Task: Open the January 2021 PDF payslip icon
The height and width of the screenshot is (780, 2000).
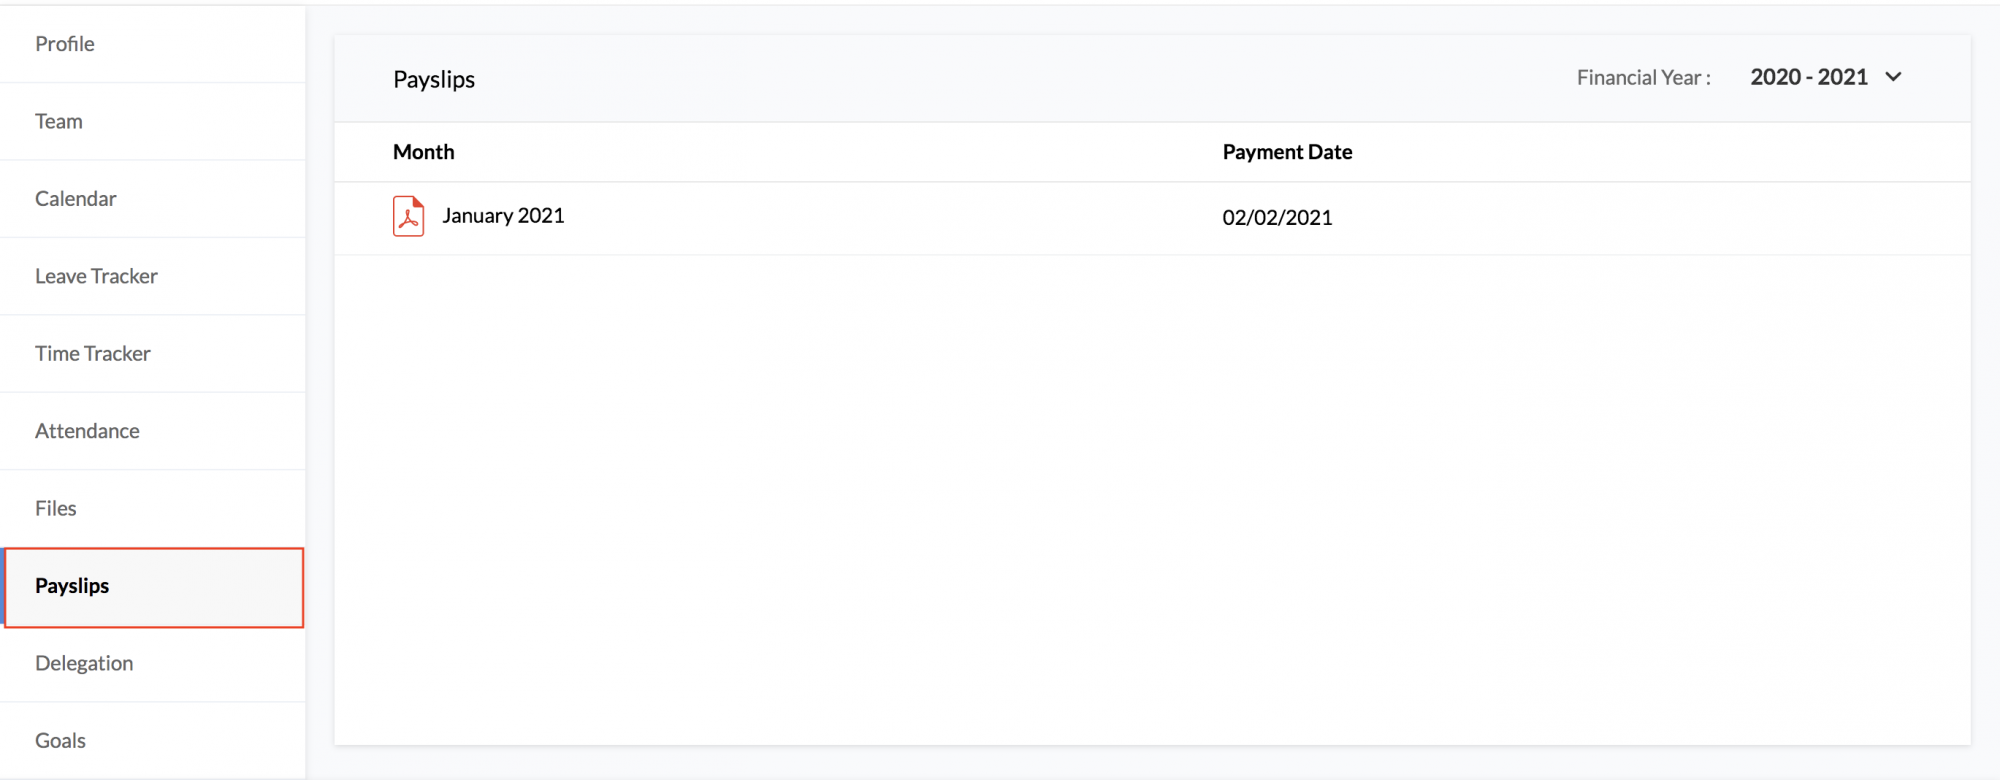Action: [x=408, y=216]
